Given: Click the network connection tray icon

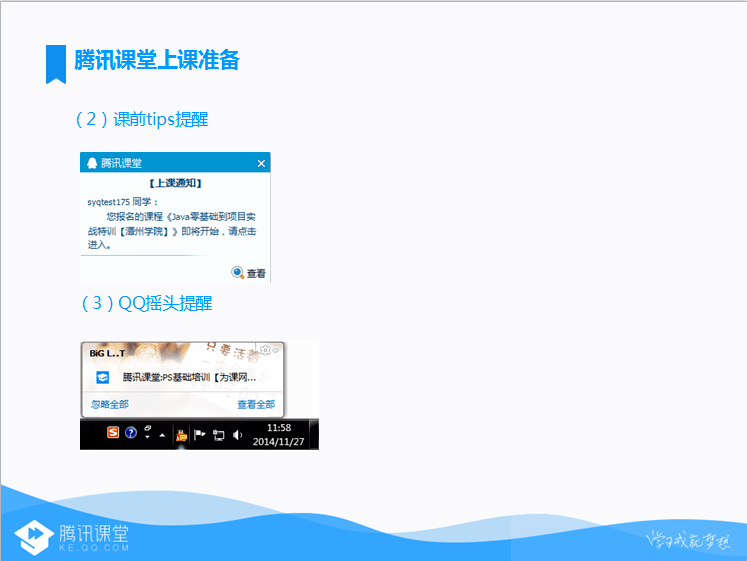Looking at the screenshot, I should [x=218, y=435].
